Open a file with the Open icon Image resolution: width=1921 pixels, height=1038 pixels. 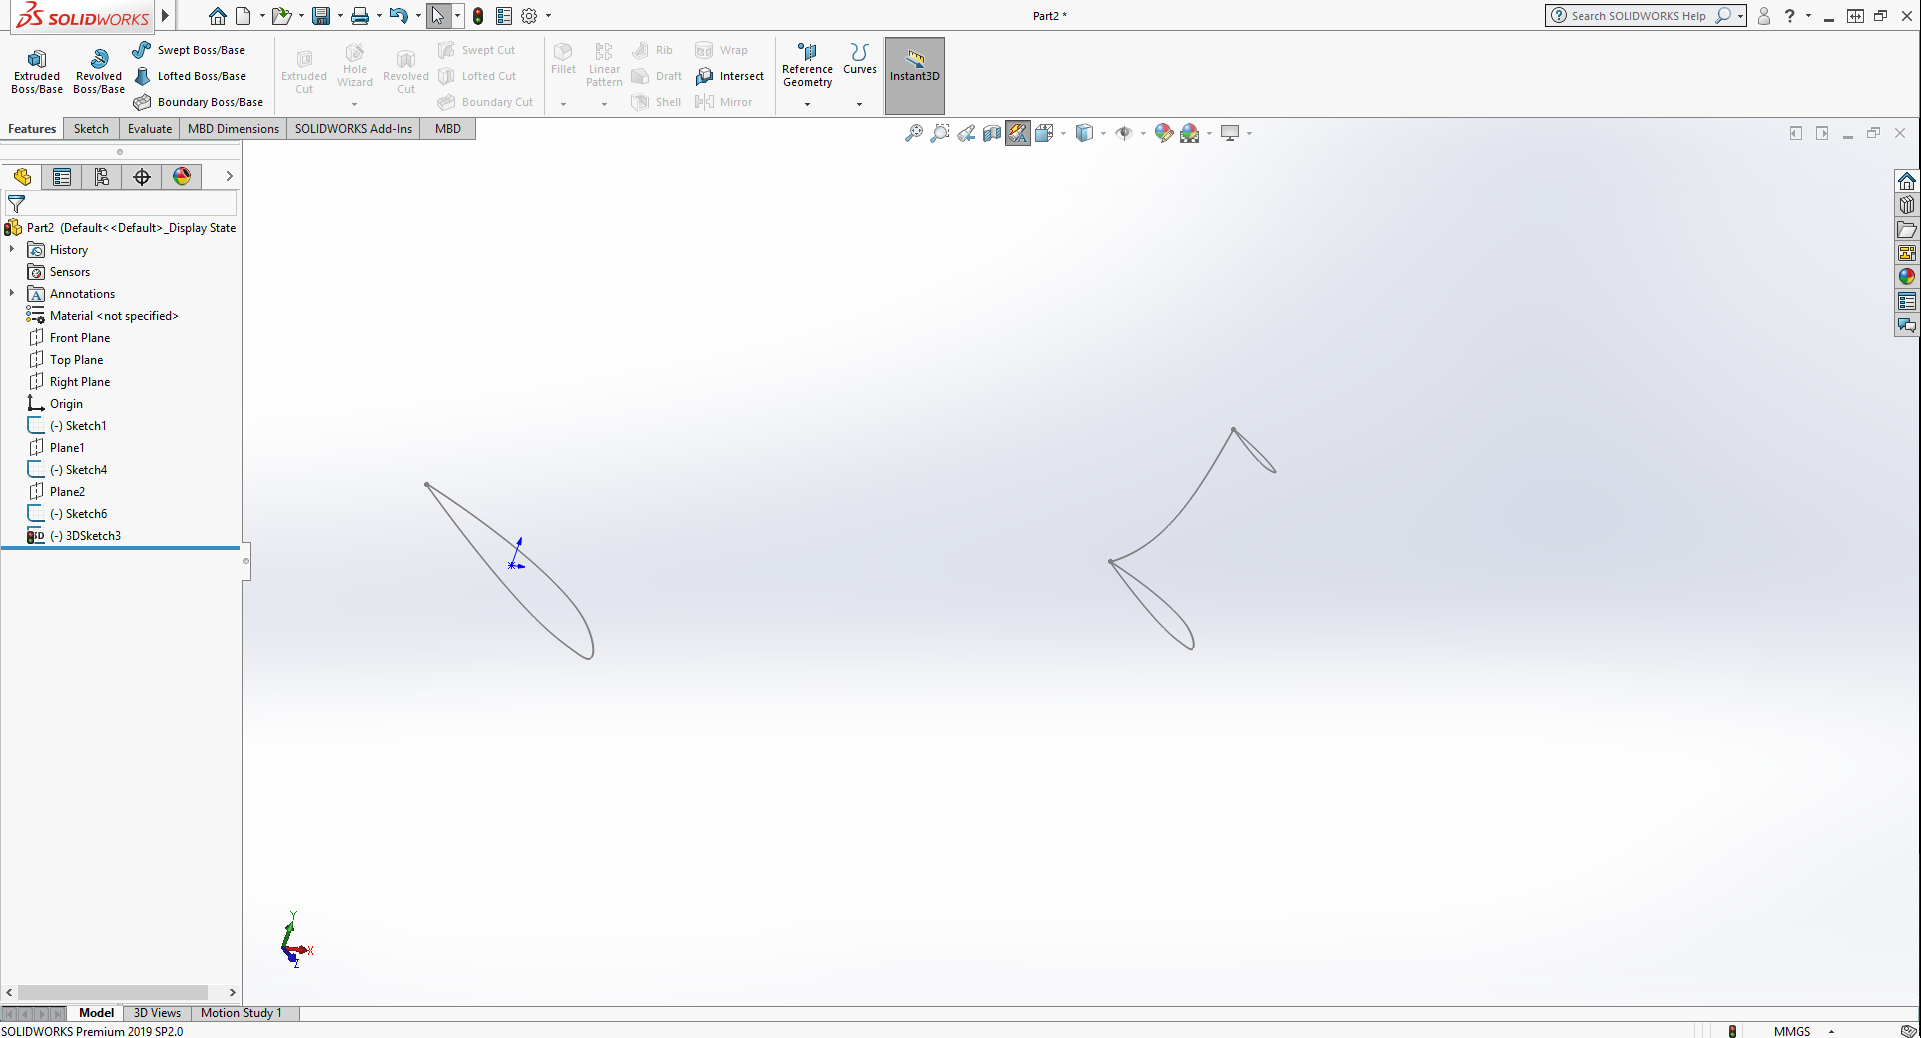(282, 16)
